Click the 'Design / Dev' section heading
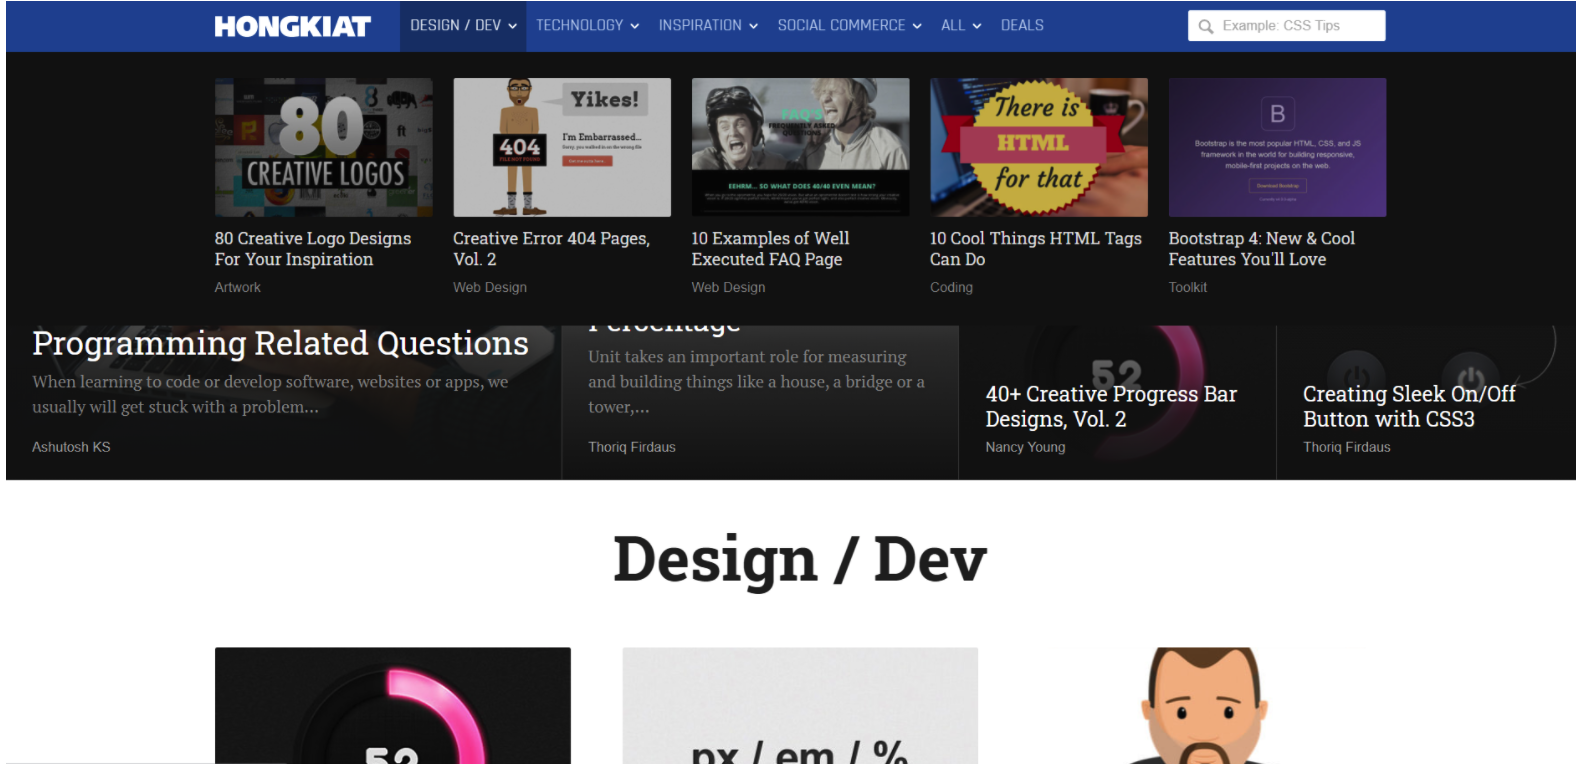The width and height of the screenshot is (1576, 764). coord(799,560)
